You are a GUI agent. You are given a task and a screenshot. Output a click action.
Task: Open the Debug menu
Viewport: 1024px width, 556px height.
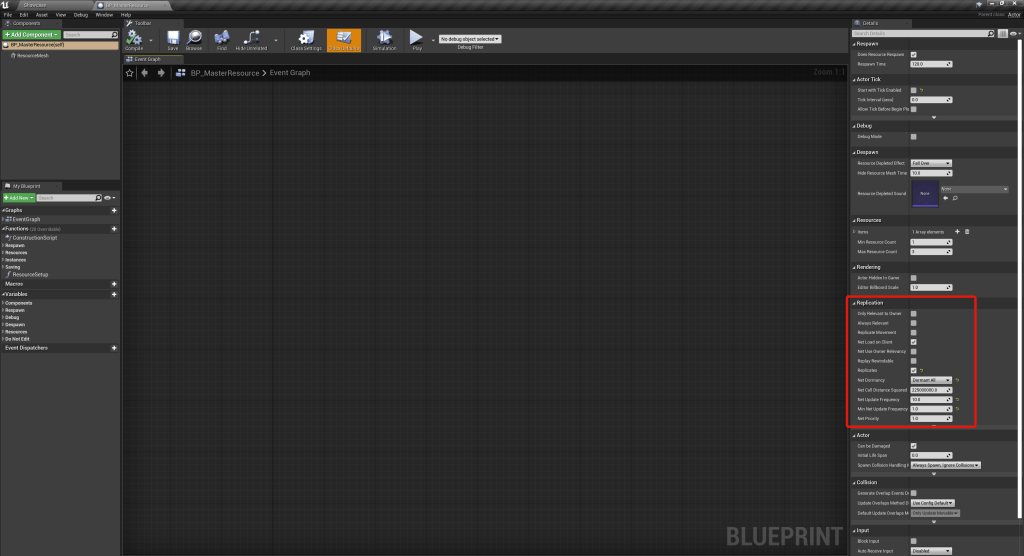pyautogui.click(x=80, y=14)
